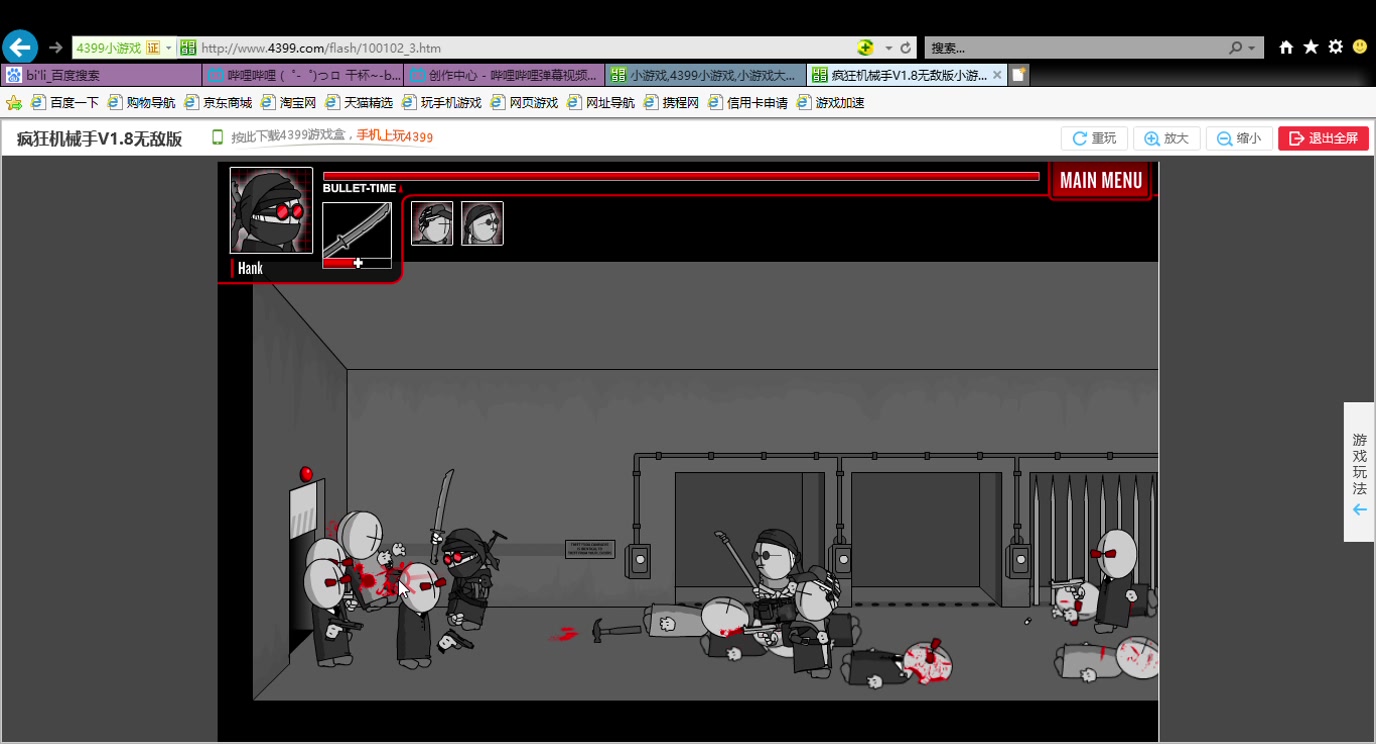Click the 搜索 search box

click(x=1075, y=47)
